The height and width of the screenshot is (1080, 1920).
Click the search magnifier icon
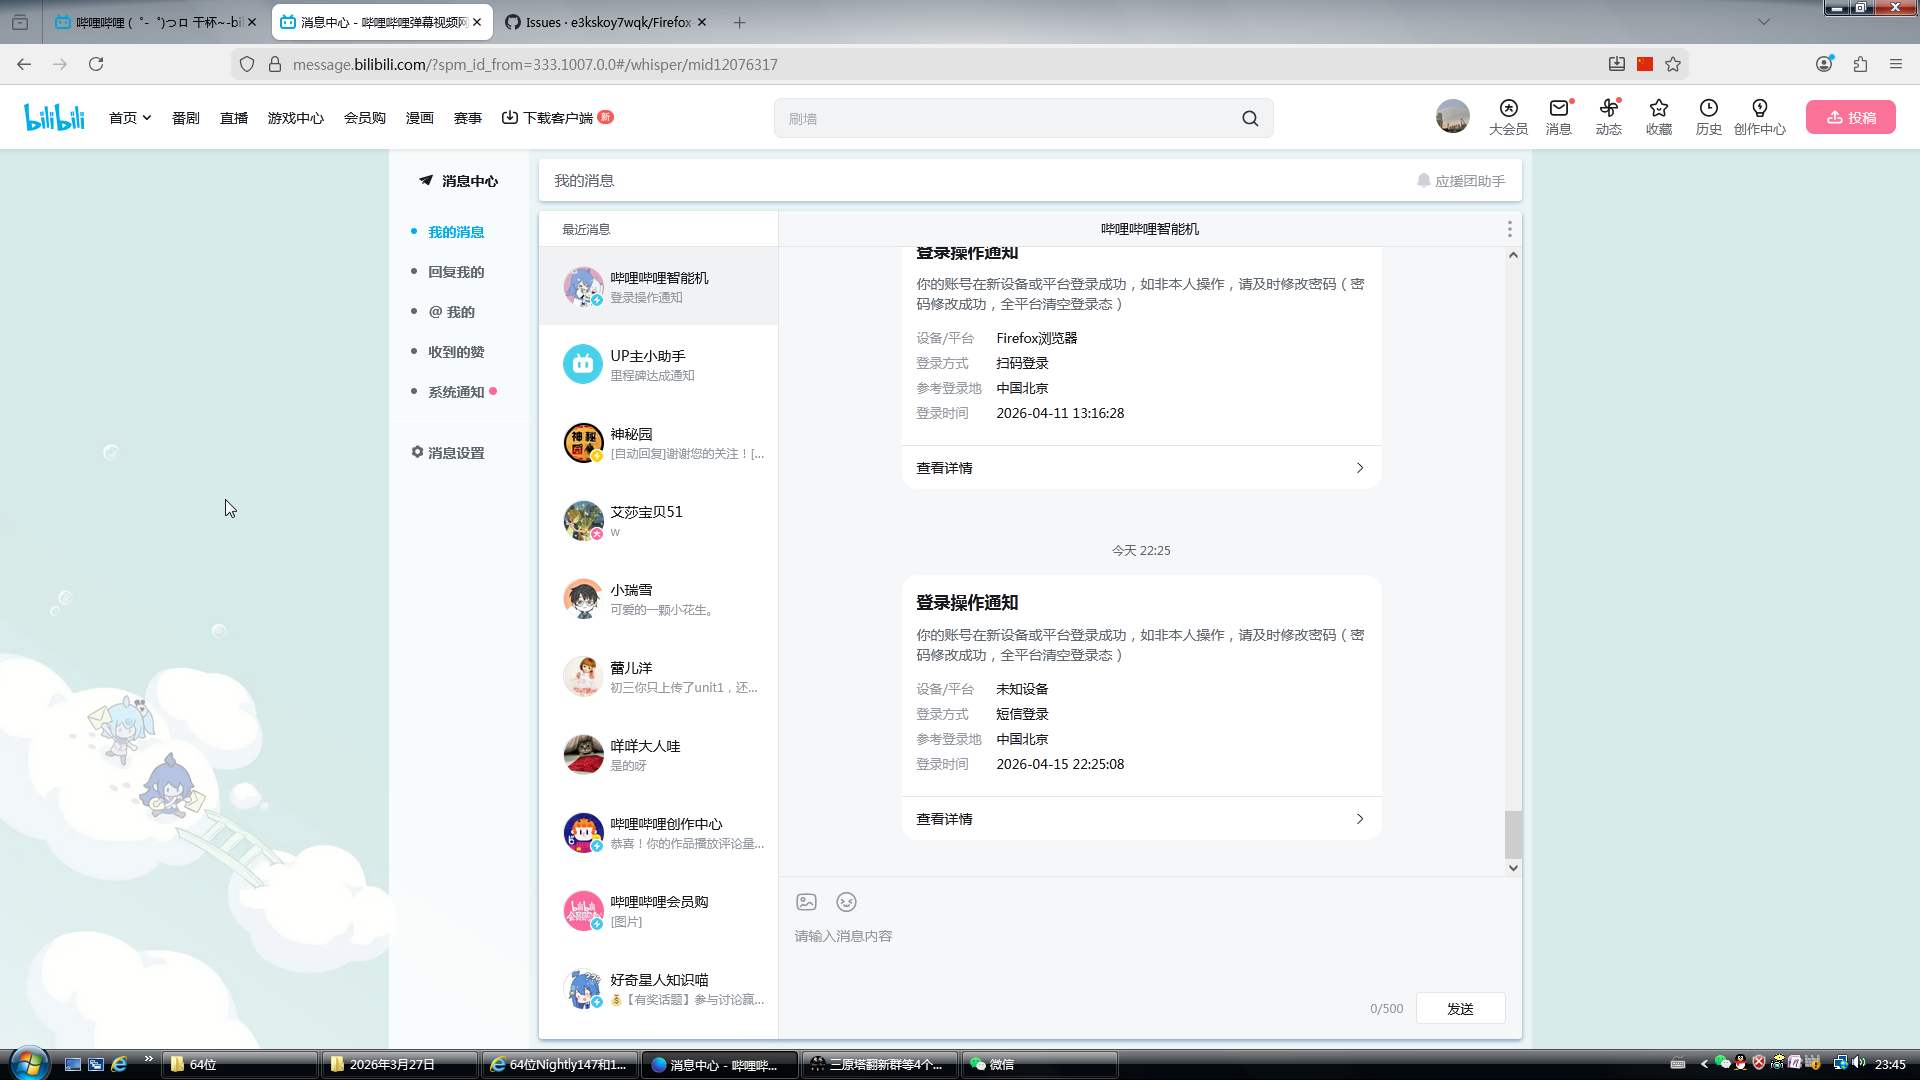click(1250, 118)
